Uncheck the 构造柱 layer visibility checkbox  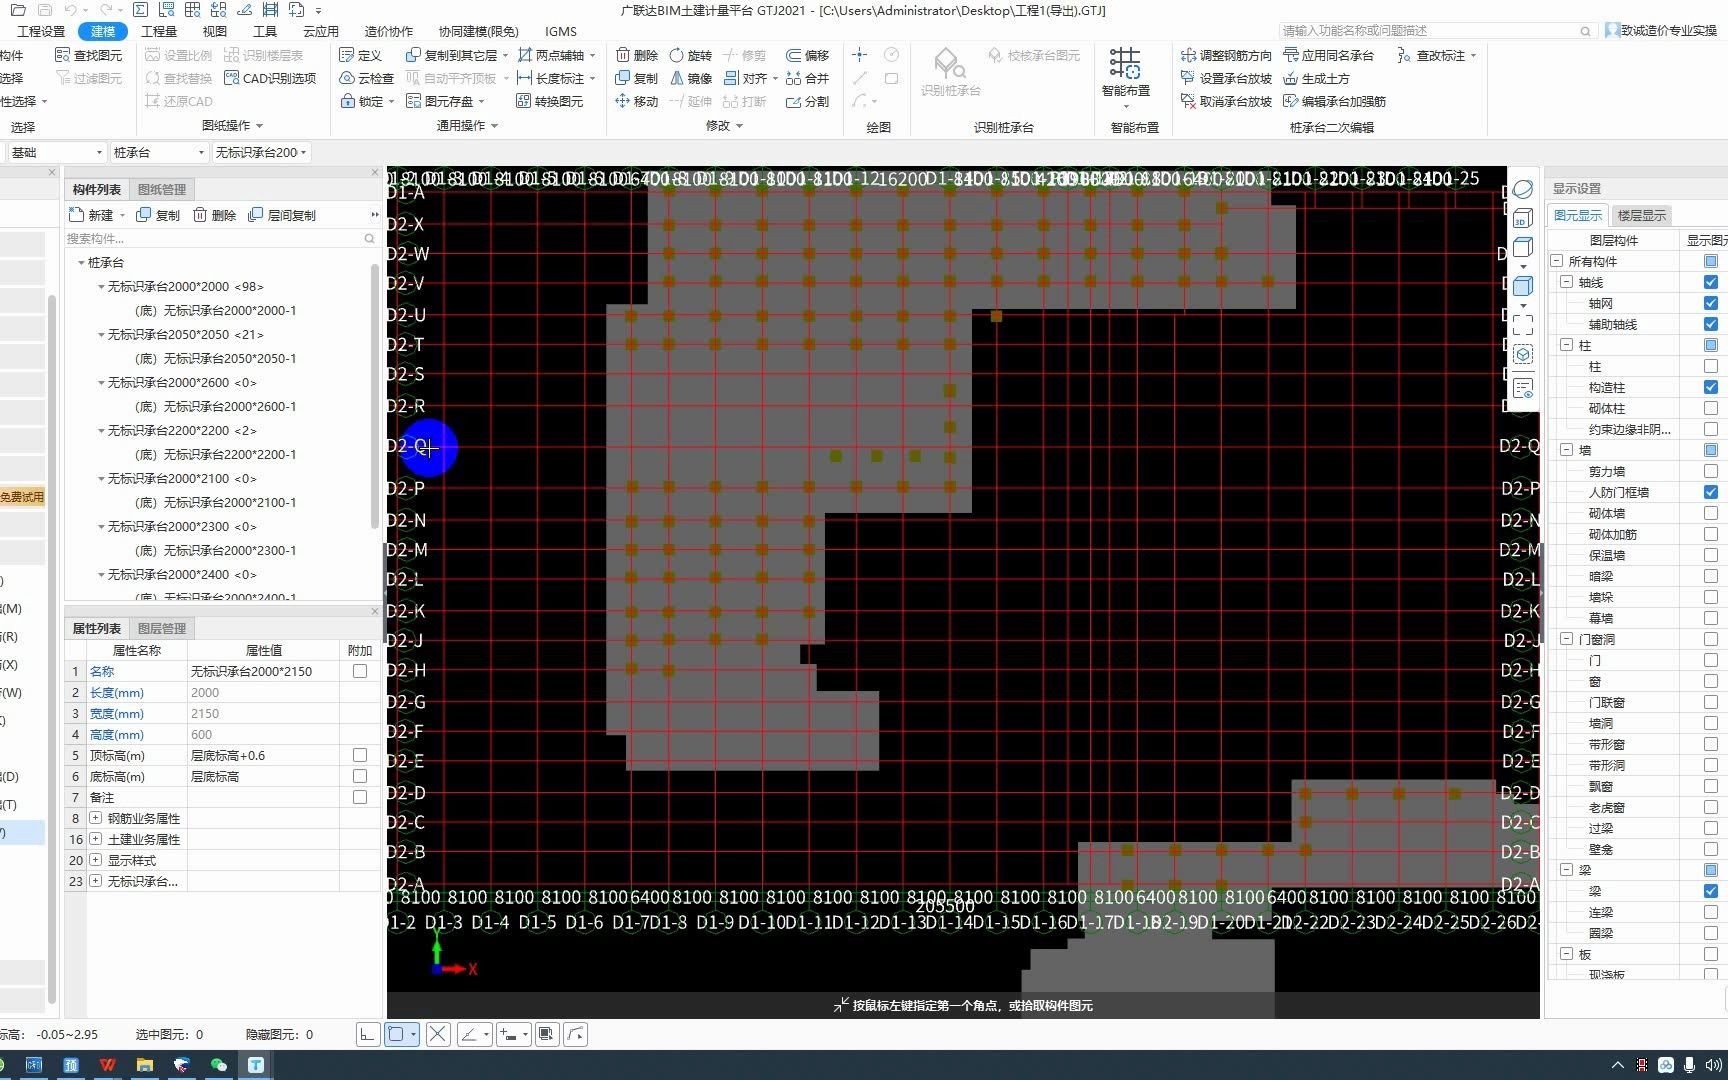coord(1711,387)
